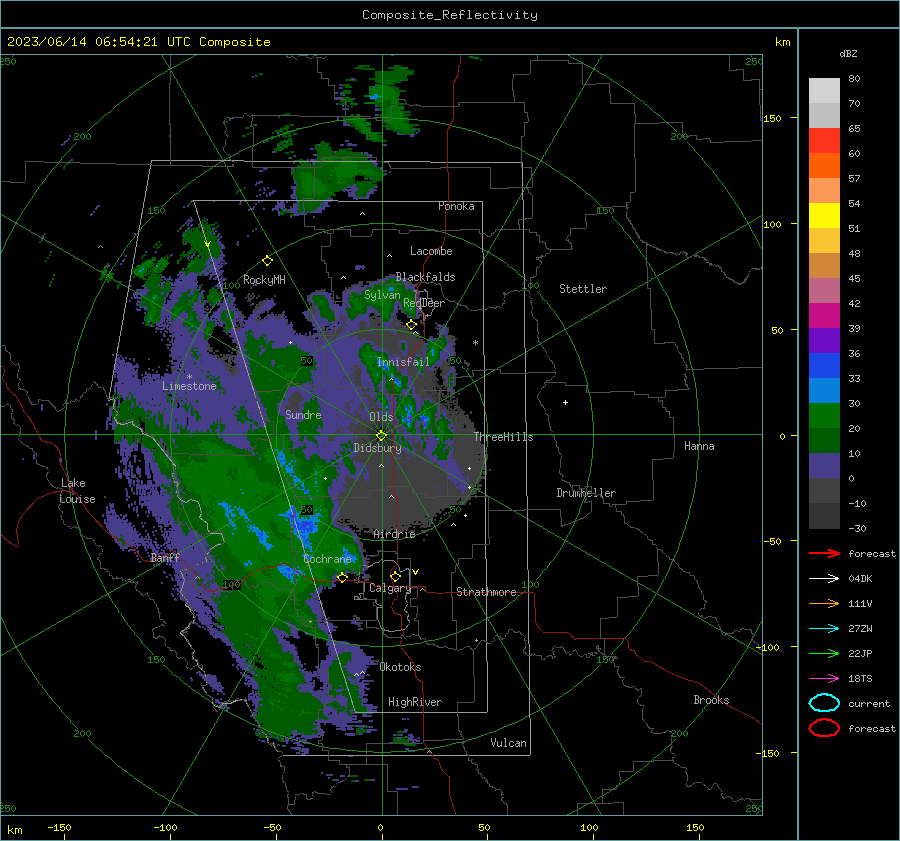Screen dimensions: 900x841
Task: Click the Lacombe label
Action: (431, 251)
